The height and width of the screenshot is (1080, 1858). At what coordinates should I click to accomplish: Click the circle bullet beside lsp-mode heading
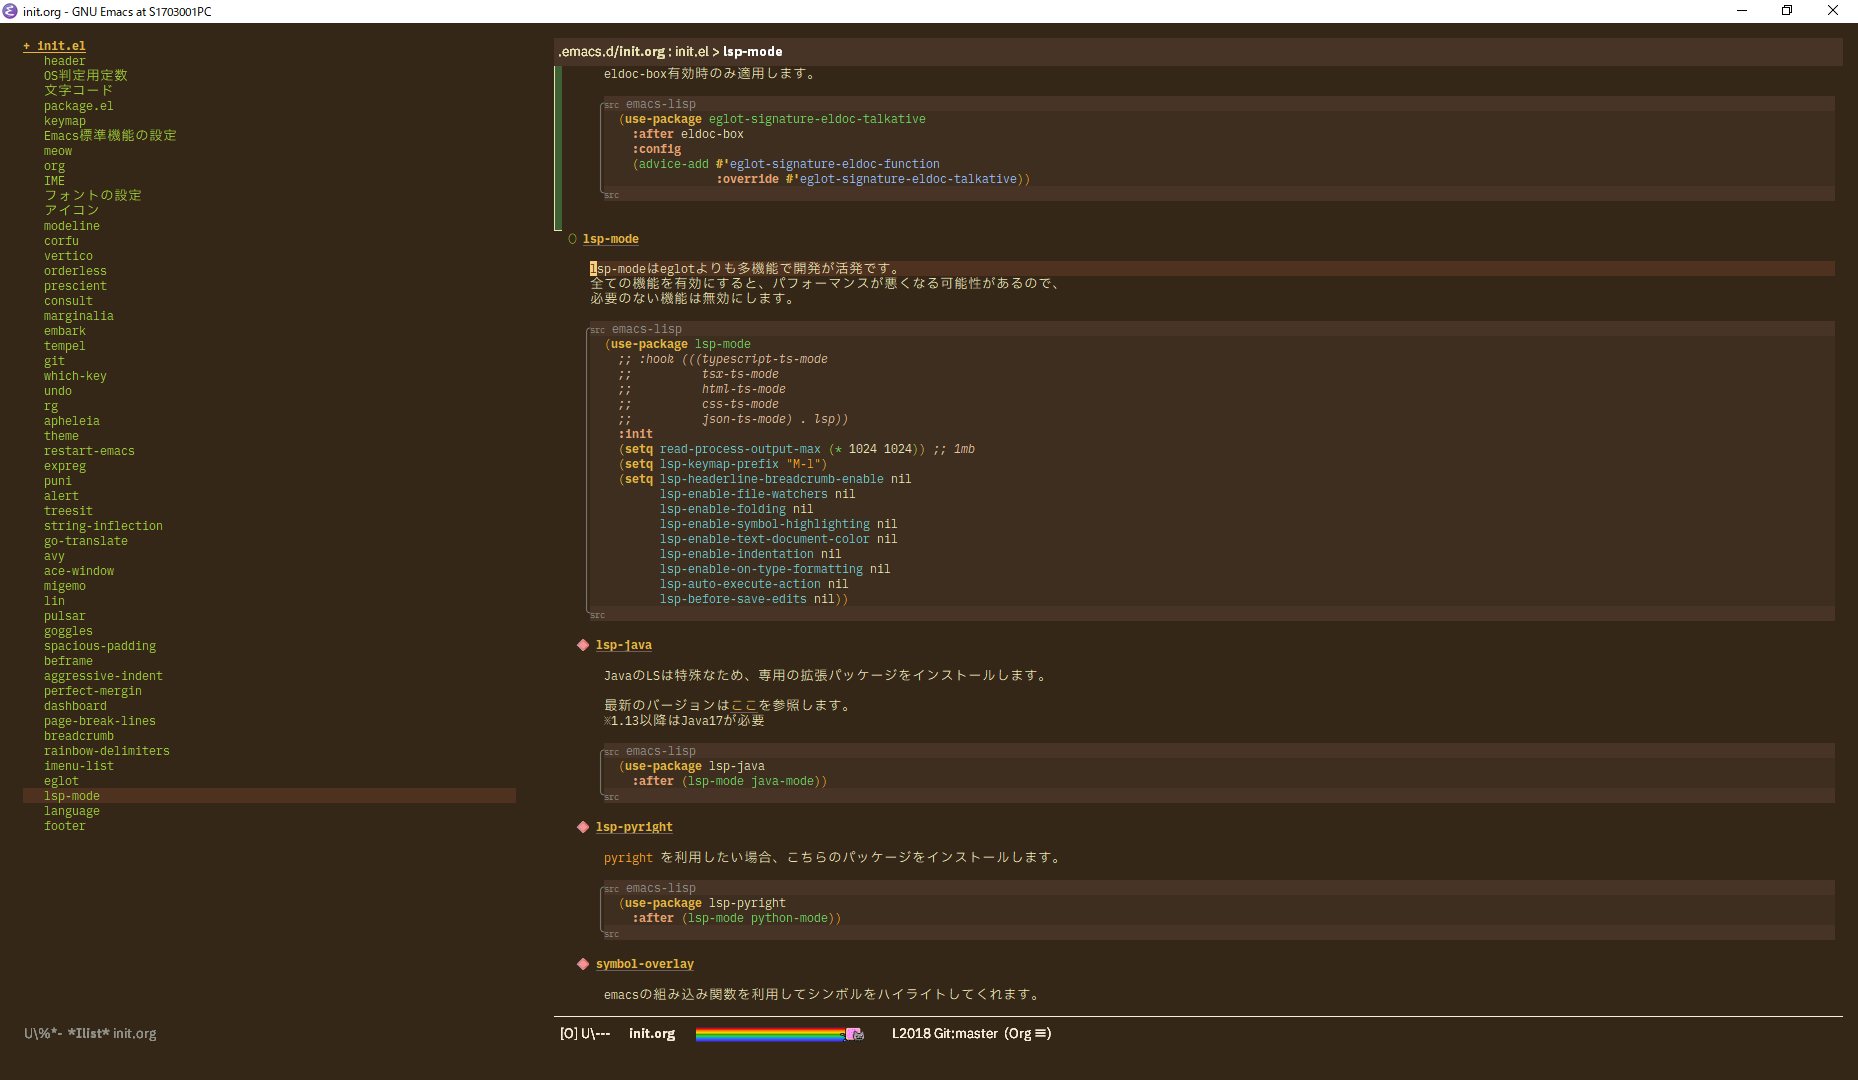pyautogui.click(x=572, y=238)
